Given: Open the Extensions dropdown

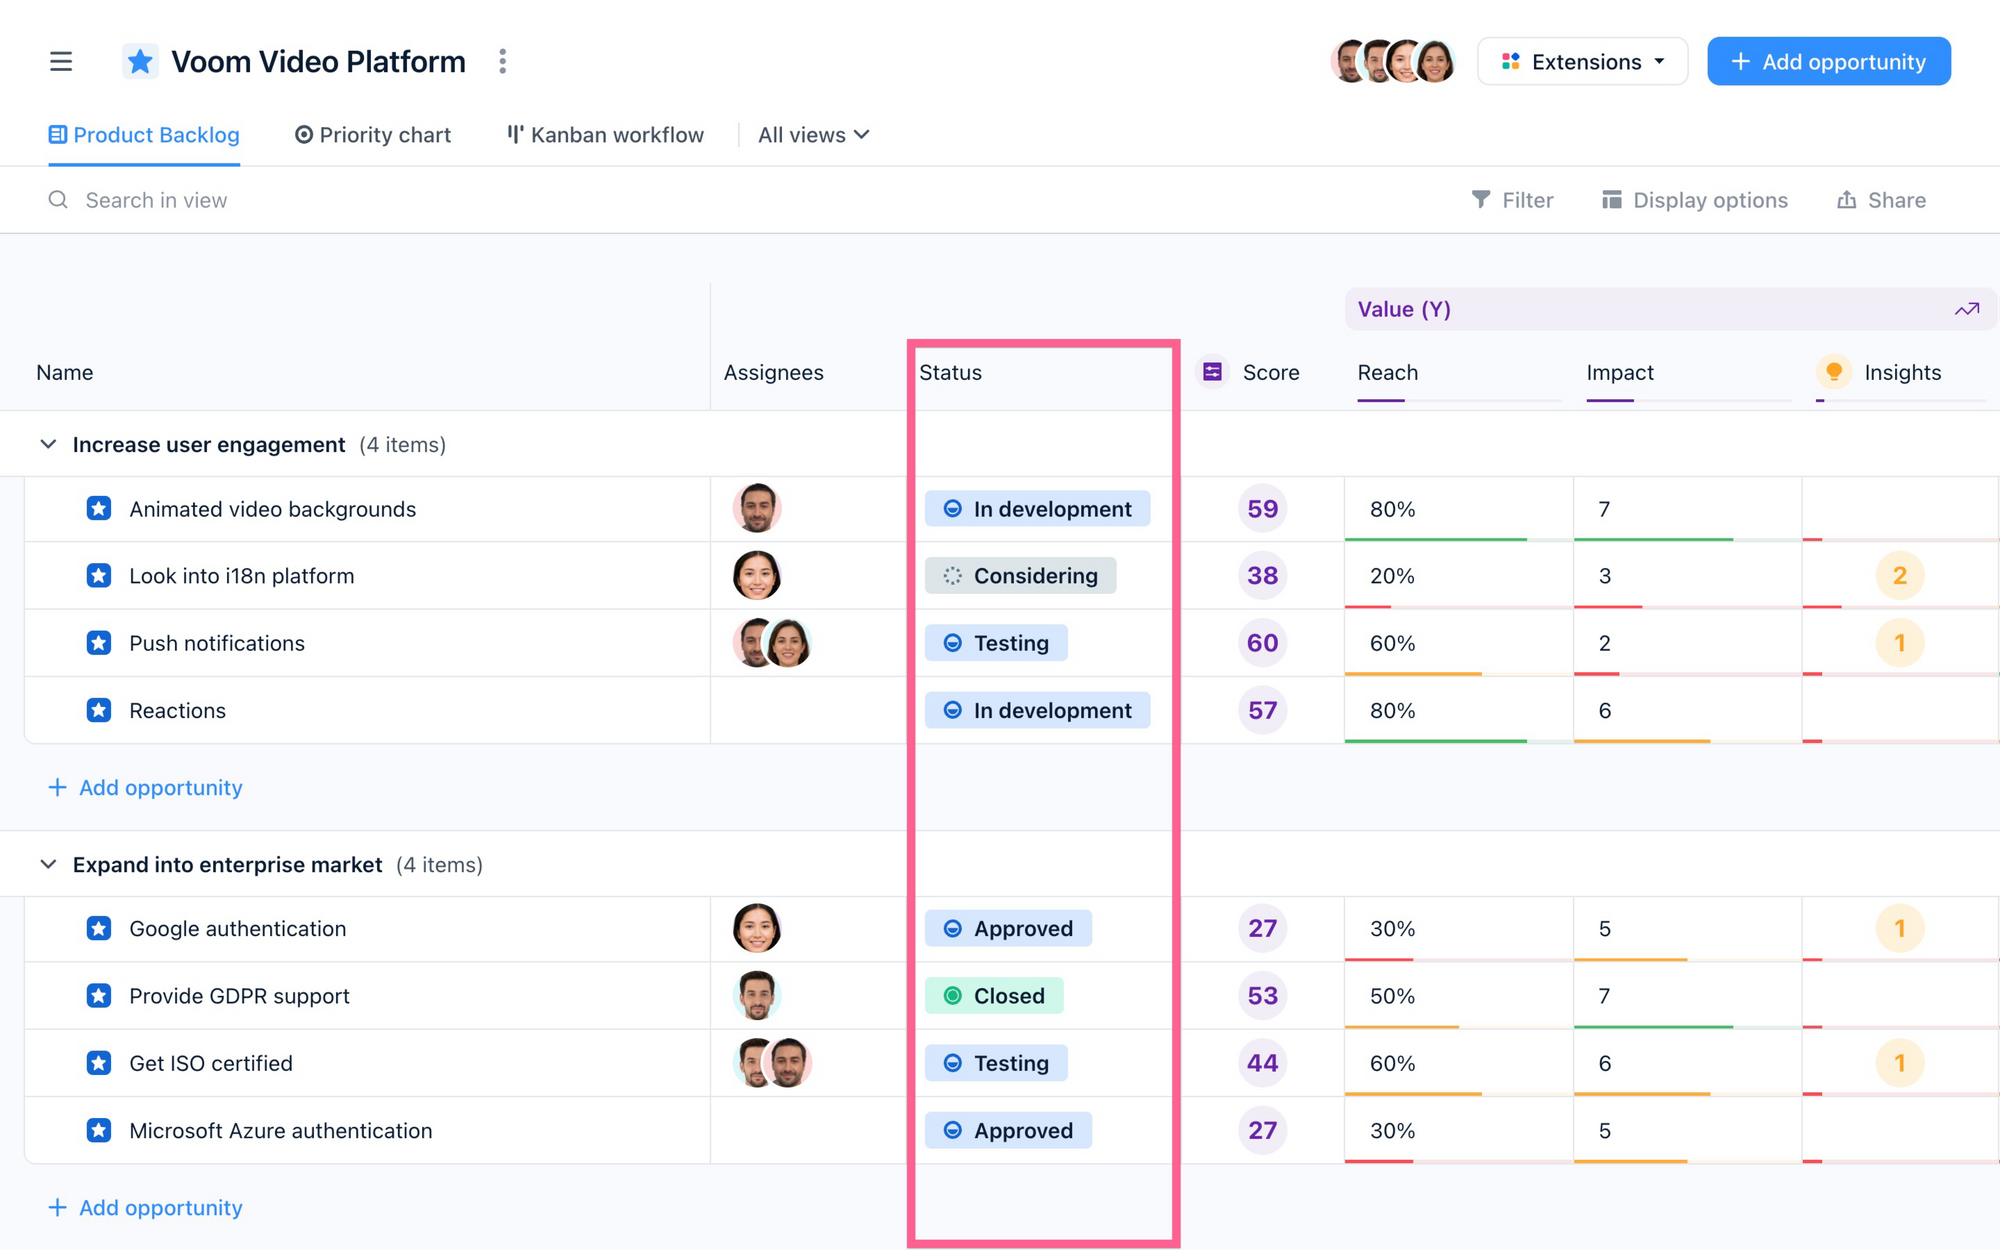Looking at the screenshot, I should click(x=1582, y=62).
